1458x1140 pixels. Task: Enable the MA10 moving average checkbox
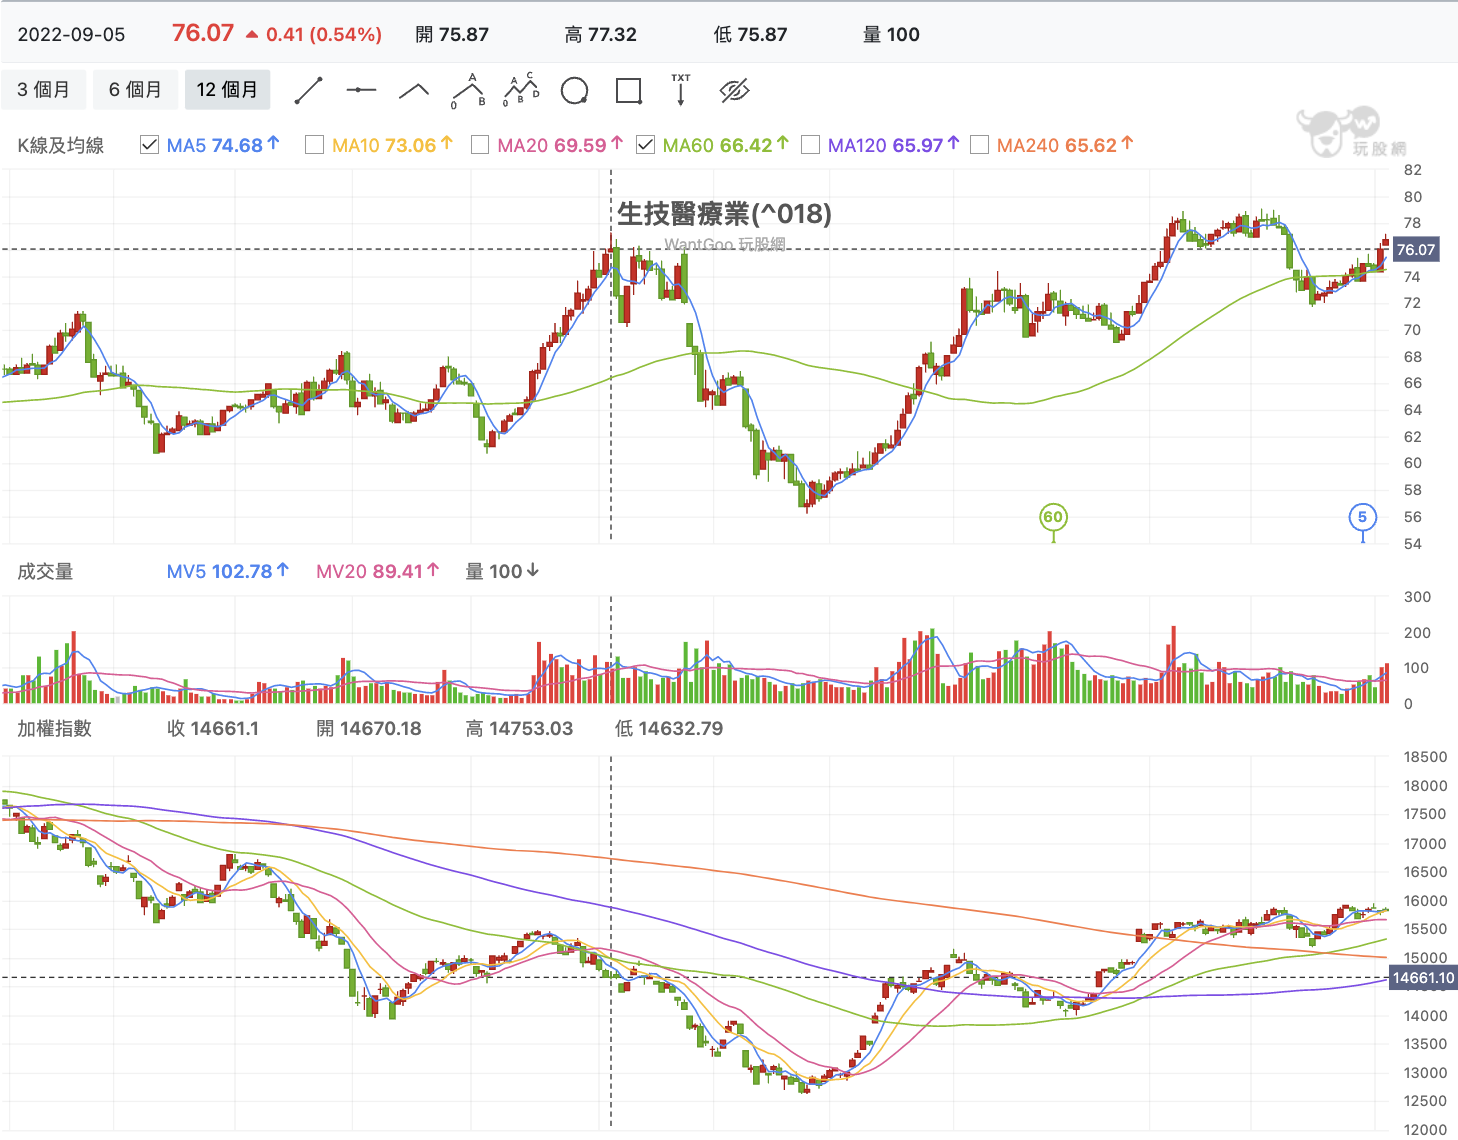[x=314, y=145]
